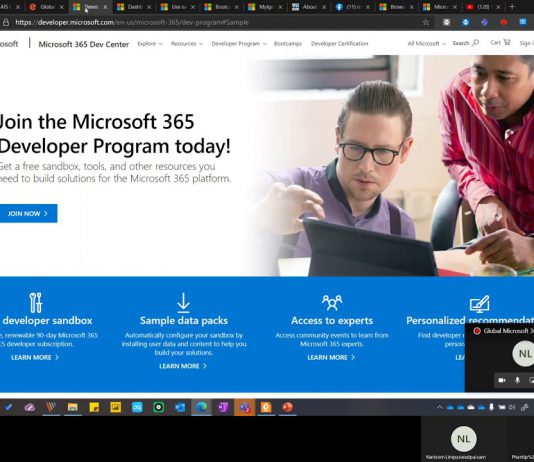Click the Access to experts heading
Image resolution: width=534 pixels, height=462 pixels.
coord(332,320)
